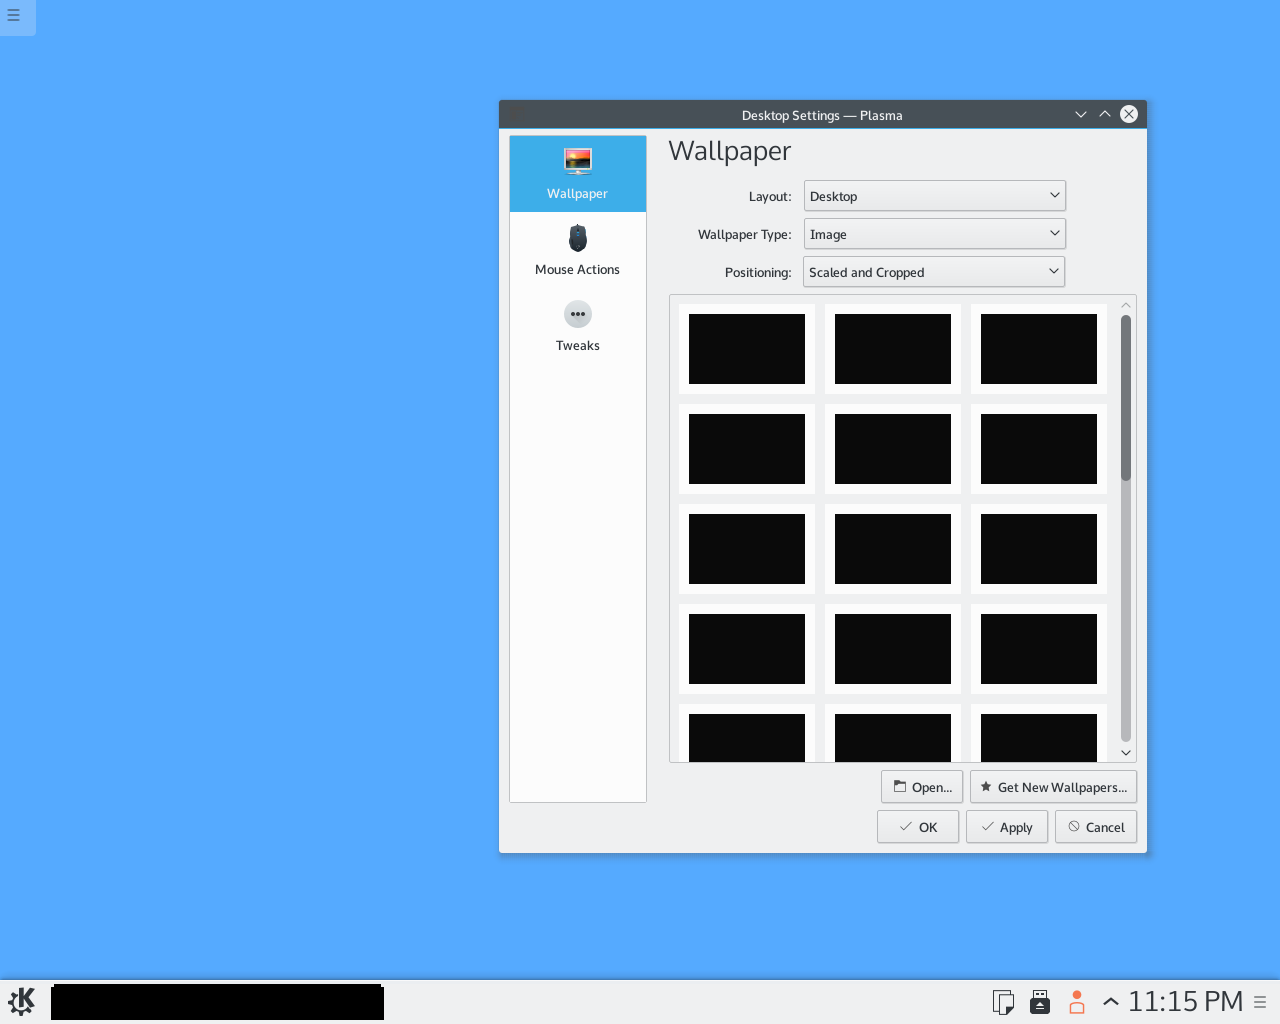Select middle thumbnail in third row

[x=893, y=549]
